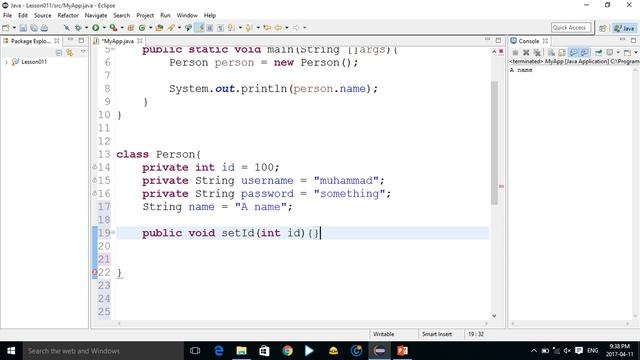Screen dimensions: 640x360
Task: Click the Debug bug icon in toolbar
Action: pyautogui.click(x=78, y=28)
